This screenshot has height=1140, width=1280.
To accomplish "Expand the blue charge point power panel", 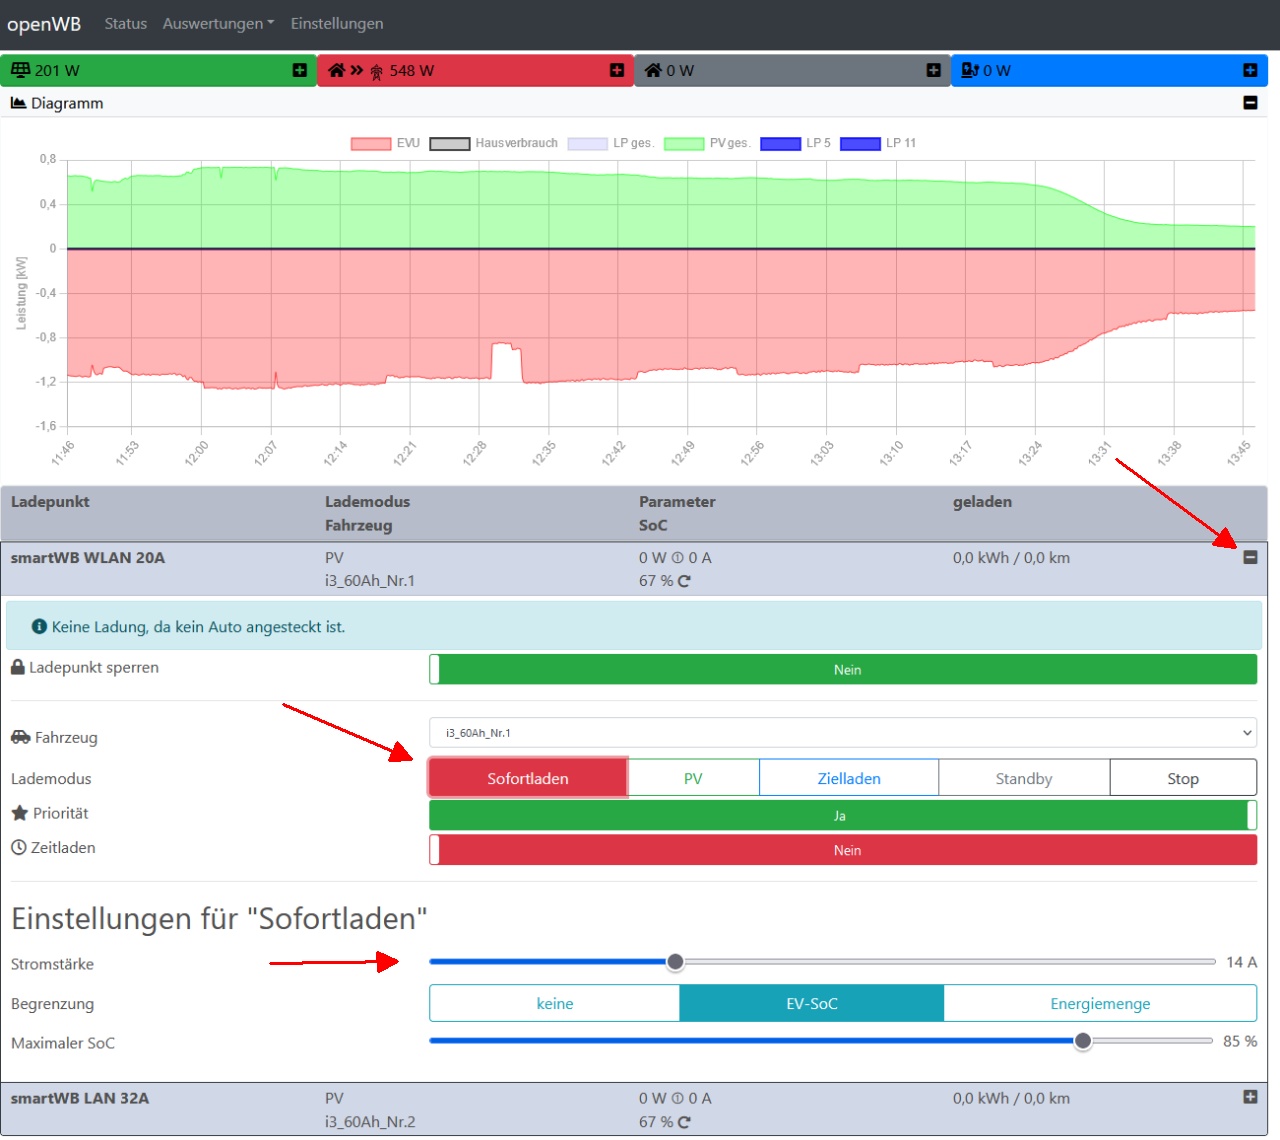I will click(1249, 70).
